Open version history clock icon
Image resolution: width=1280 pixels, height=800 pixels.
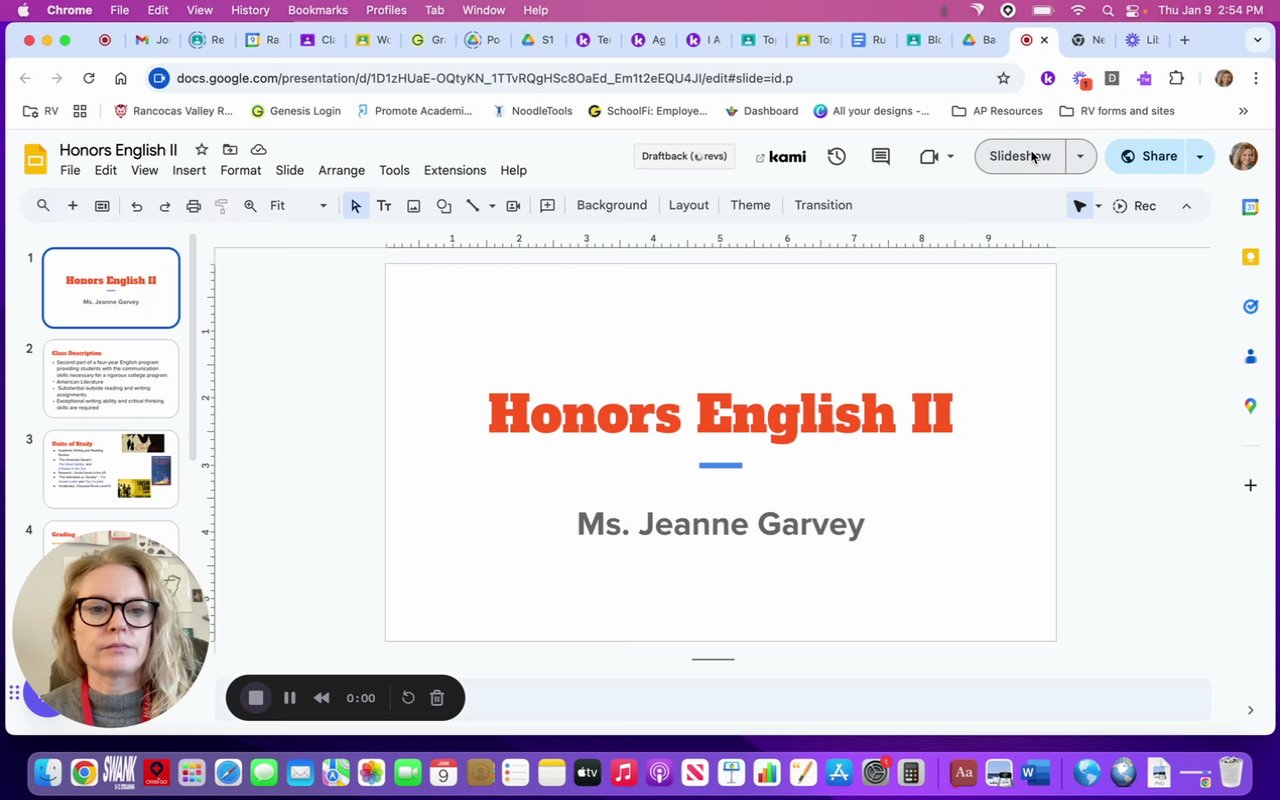(836, 156)
